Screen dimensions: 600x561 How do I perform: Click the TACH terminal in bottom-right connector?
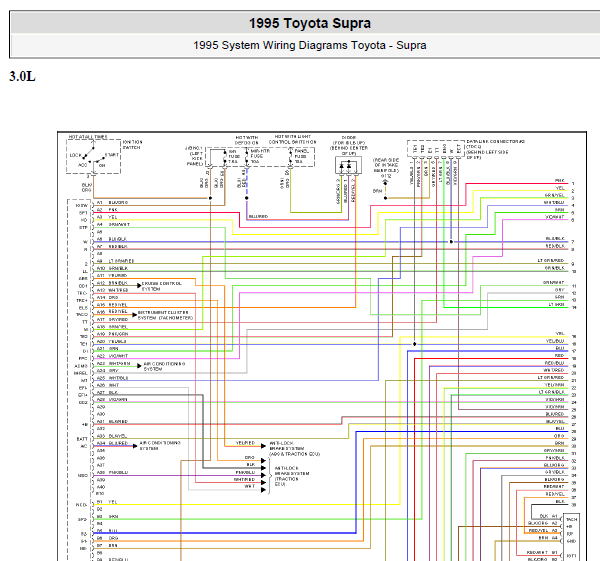pyautogui.click(x=571, y=519)
